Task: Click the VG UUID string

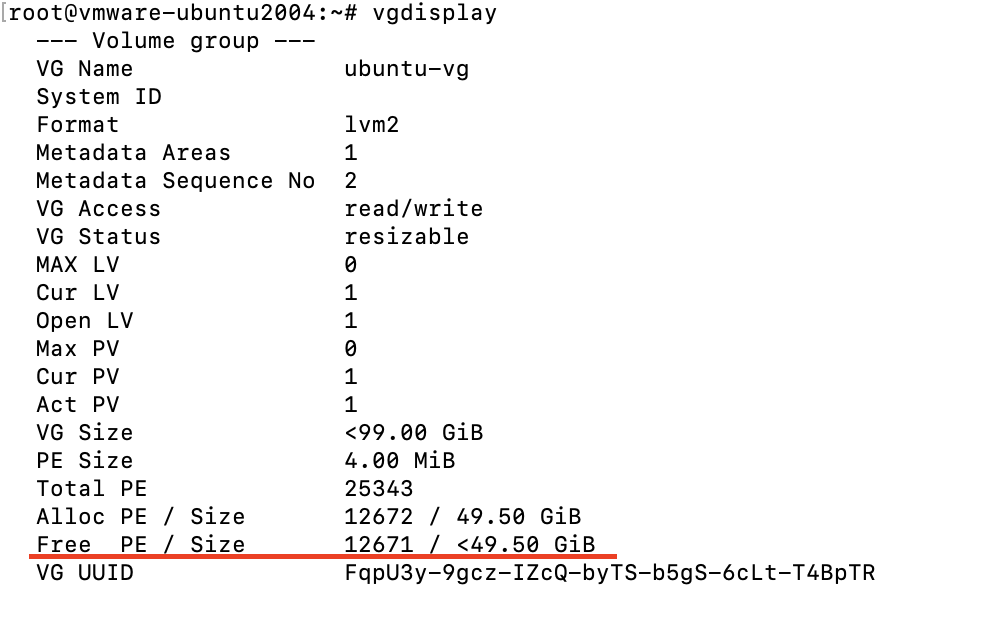Action: [609, 573]
